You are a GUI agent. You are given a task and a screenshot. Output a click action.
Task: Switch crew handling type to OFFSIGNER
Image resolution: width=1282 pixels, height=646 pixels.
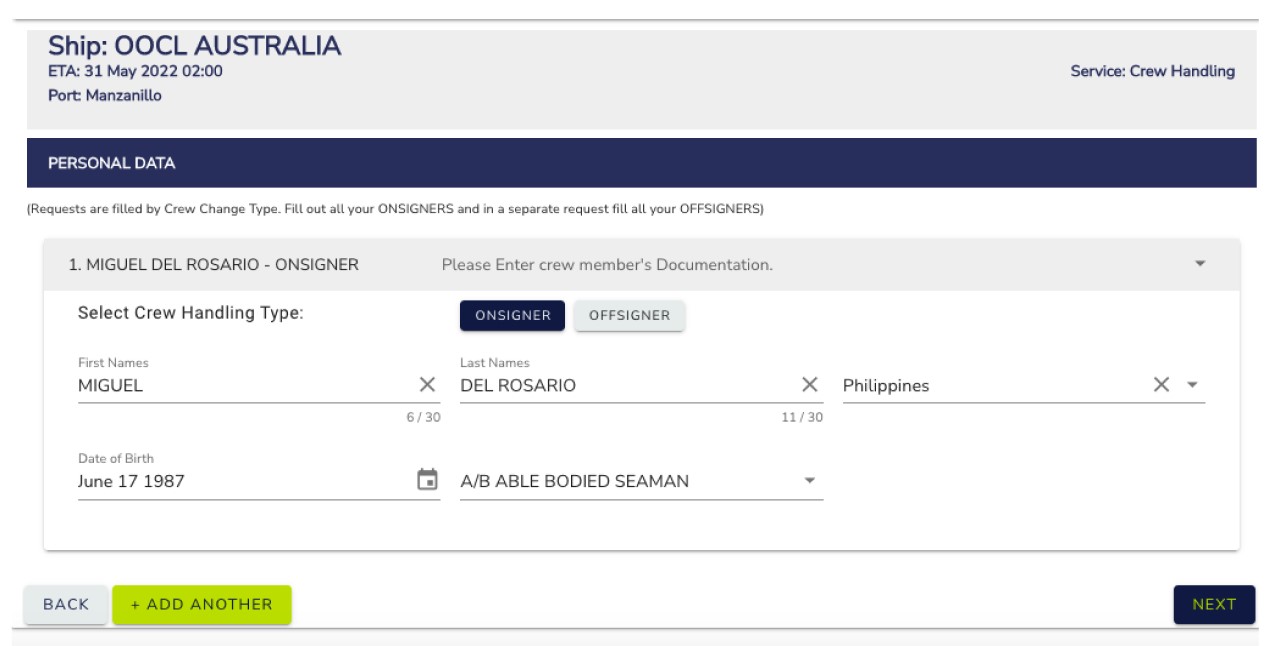(629, 315)
